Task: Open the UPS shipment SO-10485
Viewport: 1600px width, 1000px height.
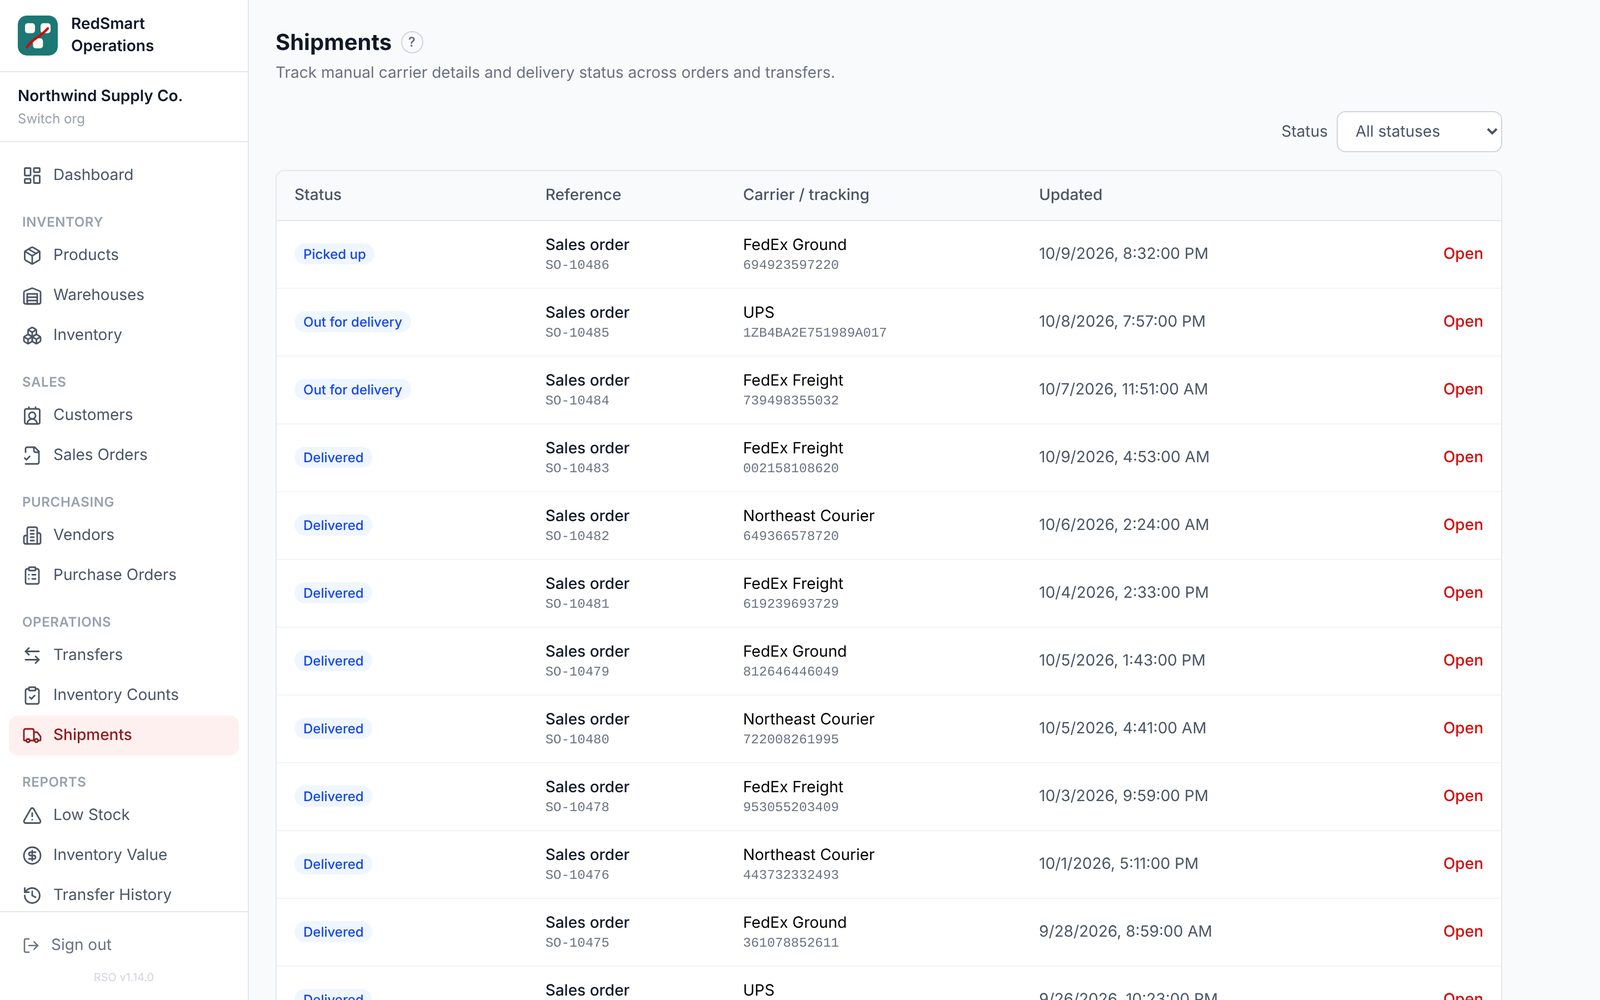Action: (x=1462, y=322)
